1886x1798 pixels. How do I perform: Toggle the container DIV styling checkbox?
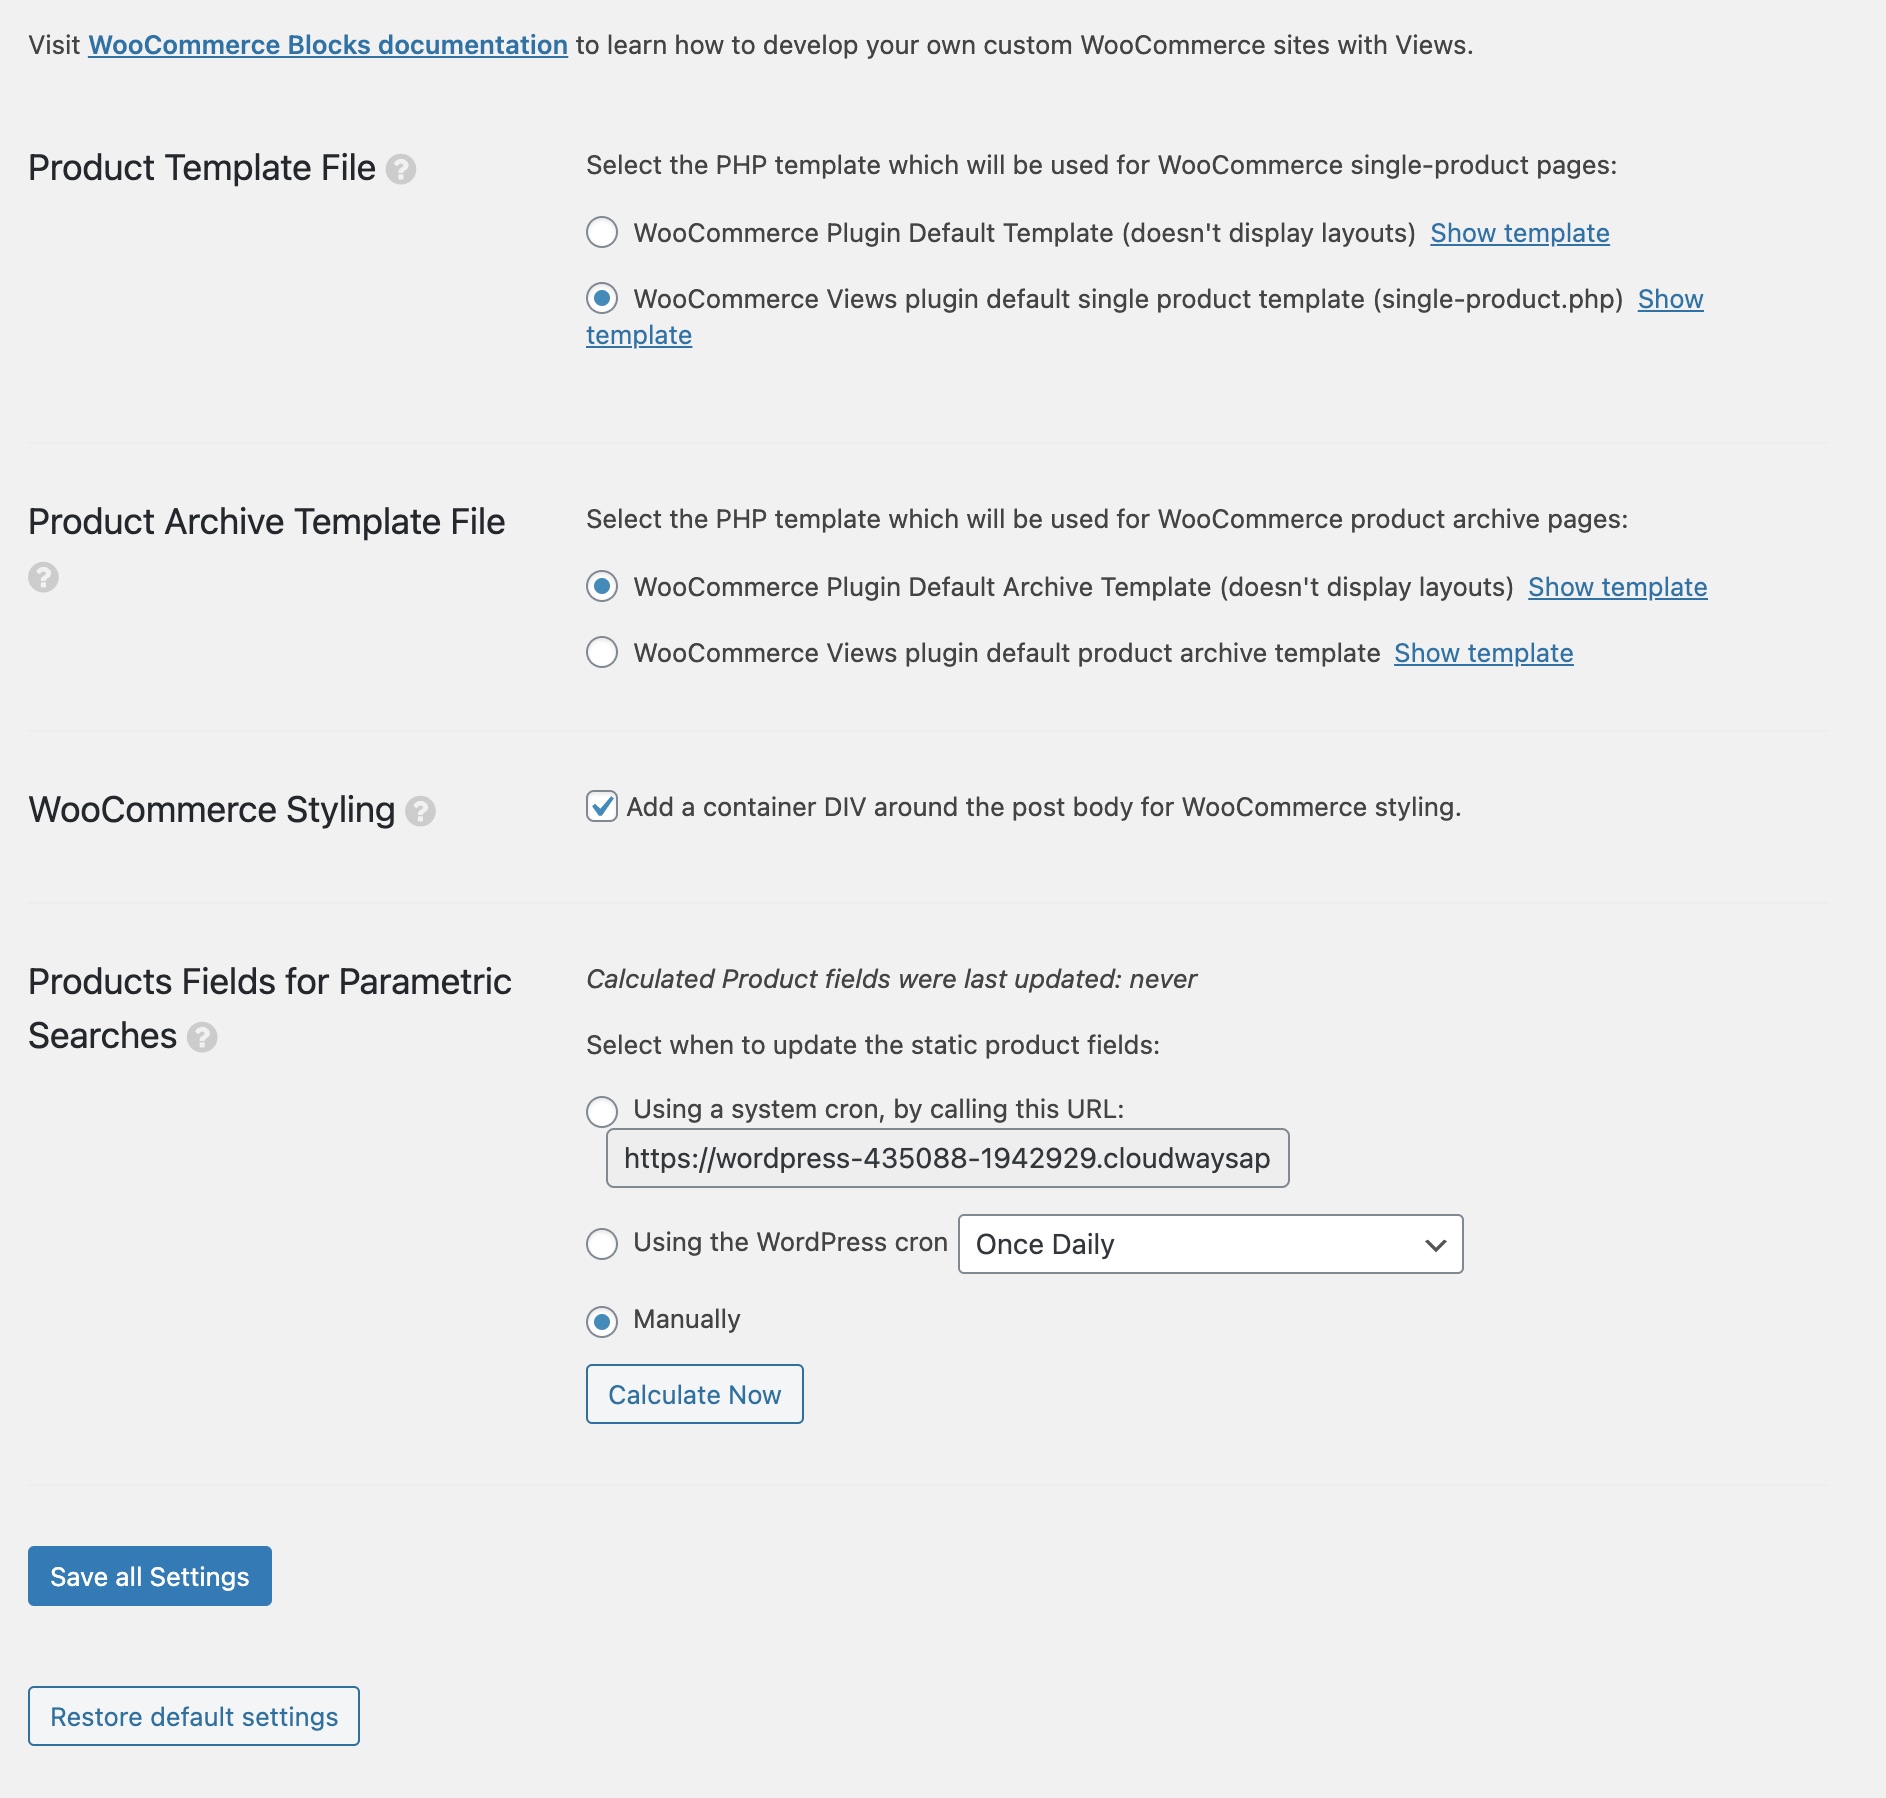pos(602,806)
